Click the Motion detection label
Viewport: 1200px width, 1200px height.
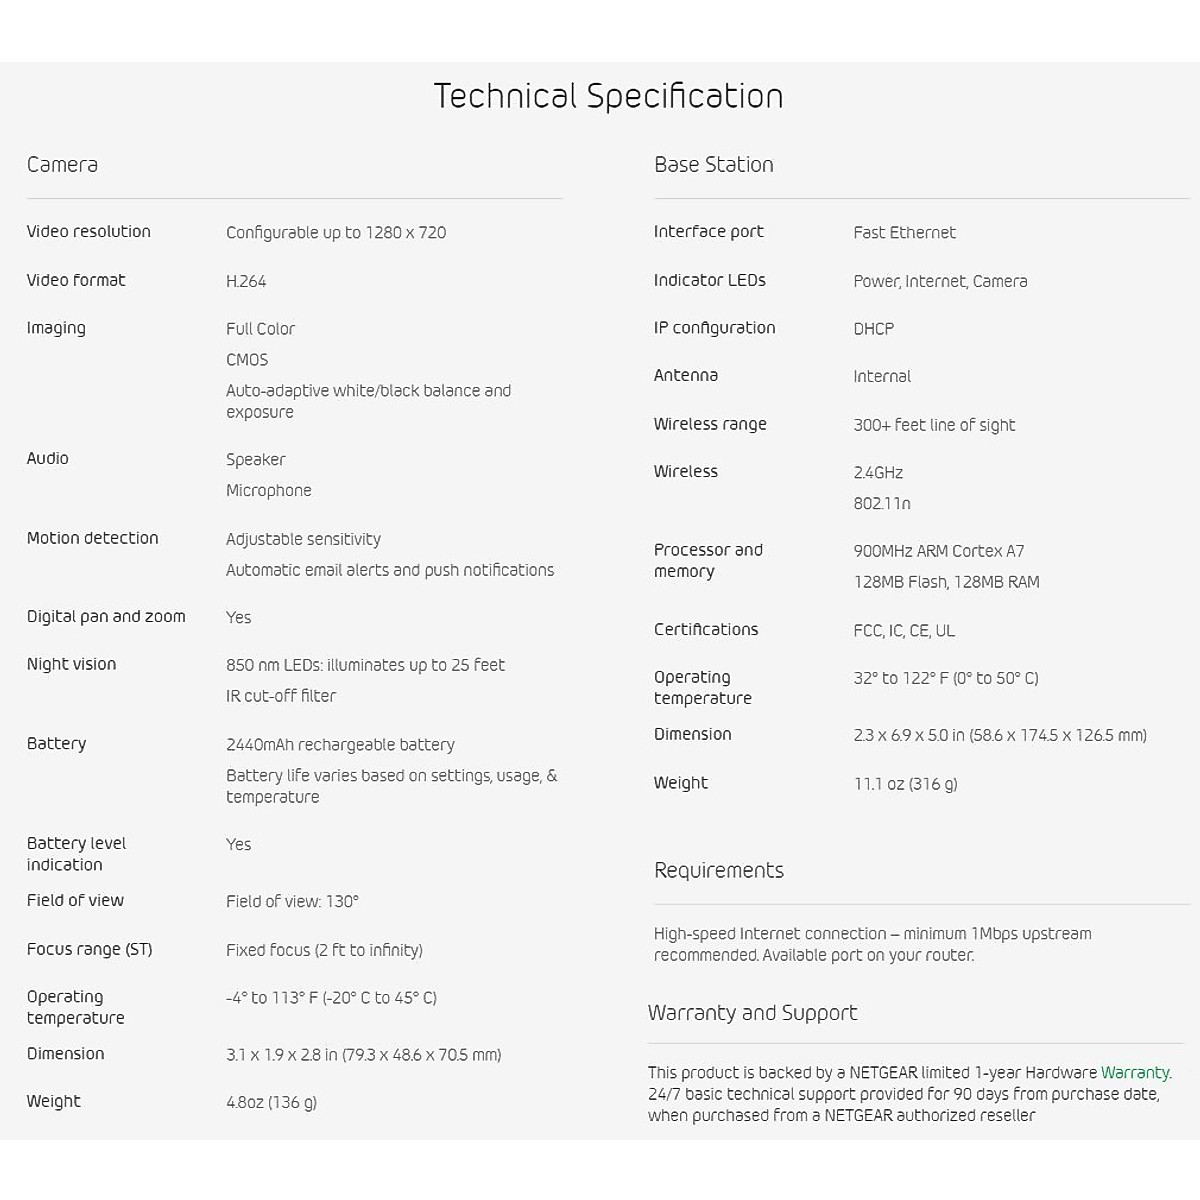(x=92, y=538)
